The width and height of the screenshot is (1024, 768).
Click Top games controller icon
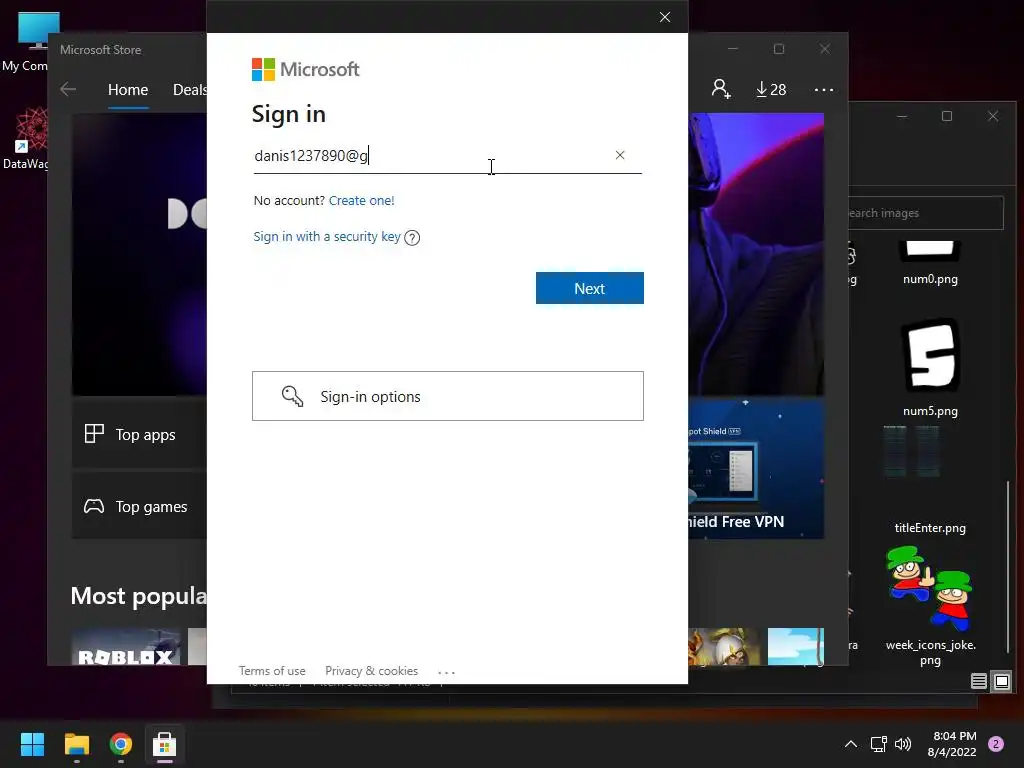click(x=94, y=506)
